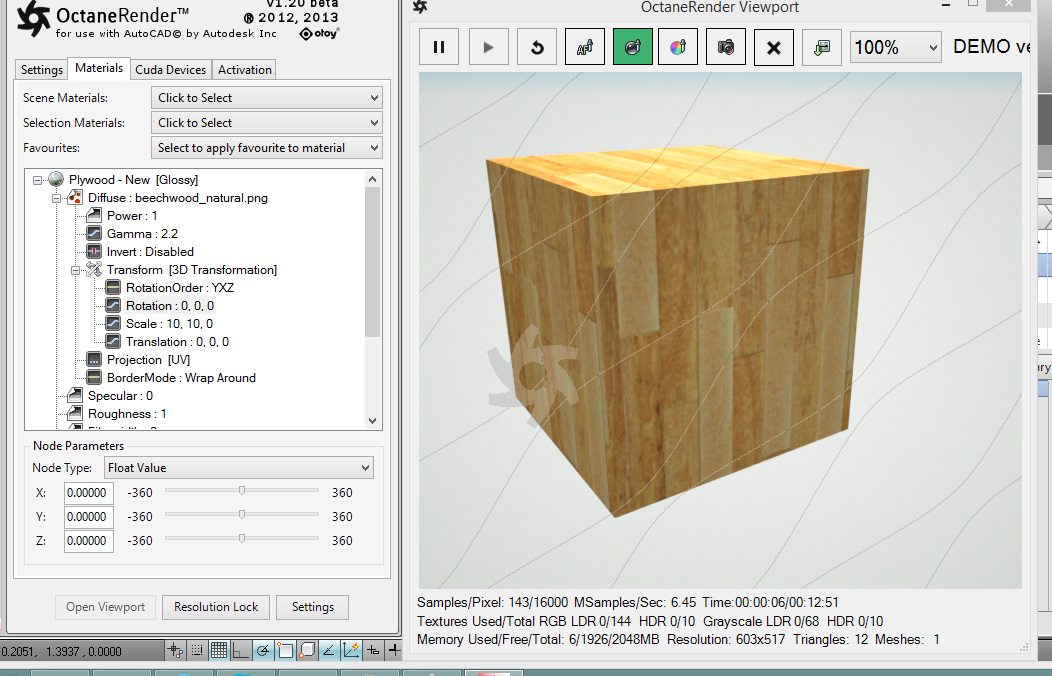Select the 'Rotation : 0, 0, 0' row
The height and width of the screenshot is (676, 1052).
(170, 306)
